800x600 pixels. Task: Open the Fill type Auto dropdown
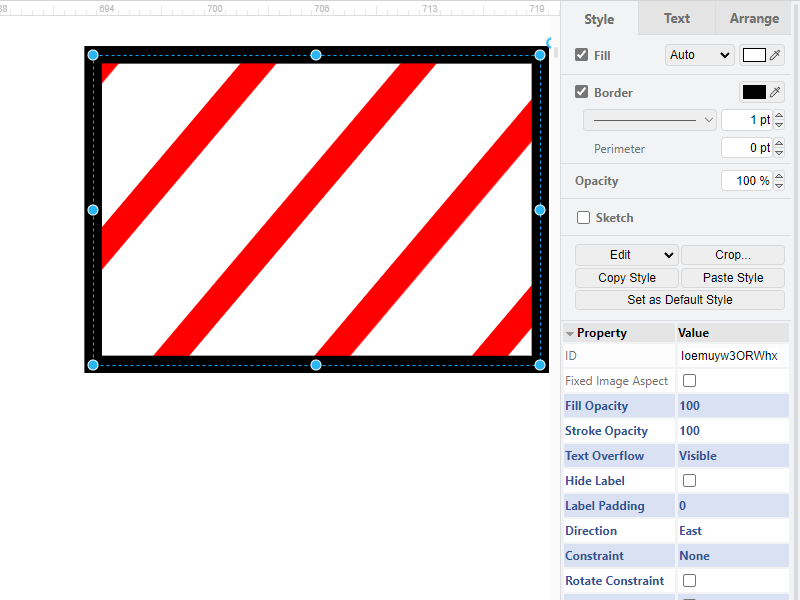tap(699, 55)
